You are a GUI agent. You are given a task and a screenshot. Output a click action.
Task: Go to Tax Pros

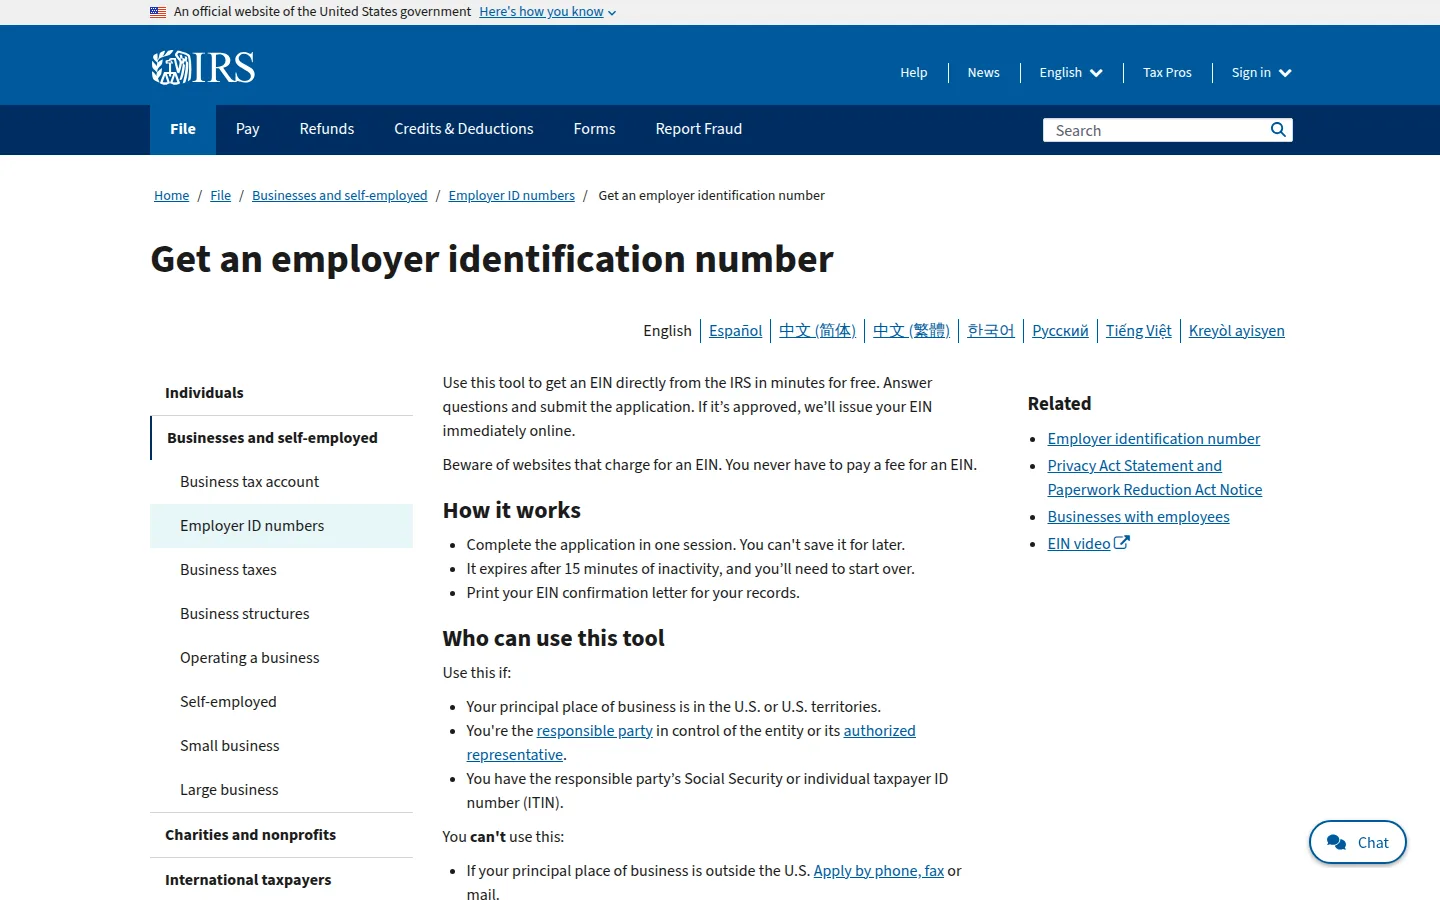1167,72
